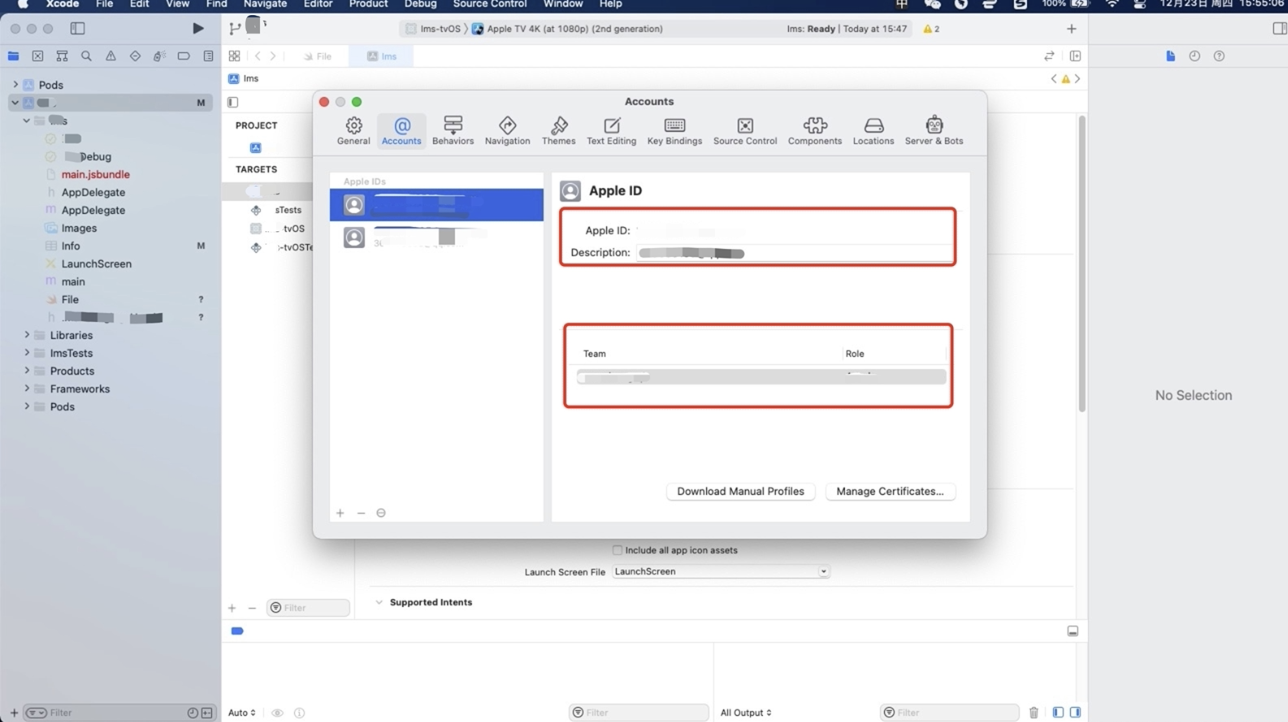The height and width of the screenshot is (722, 1288).
Task: Add a new editor with plus button
Action: coord(1071,29)
